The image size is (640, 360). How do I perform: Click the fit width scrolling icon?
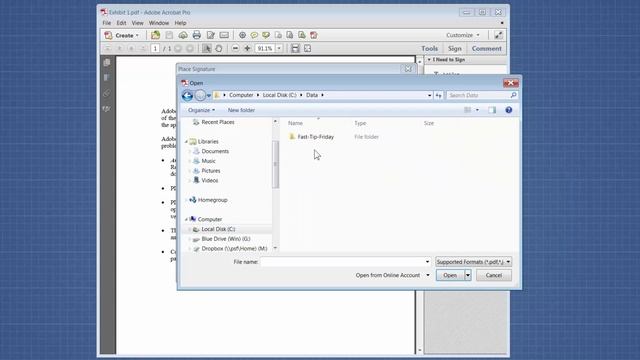pos(295,49)
